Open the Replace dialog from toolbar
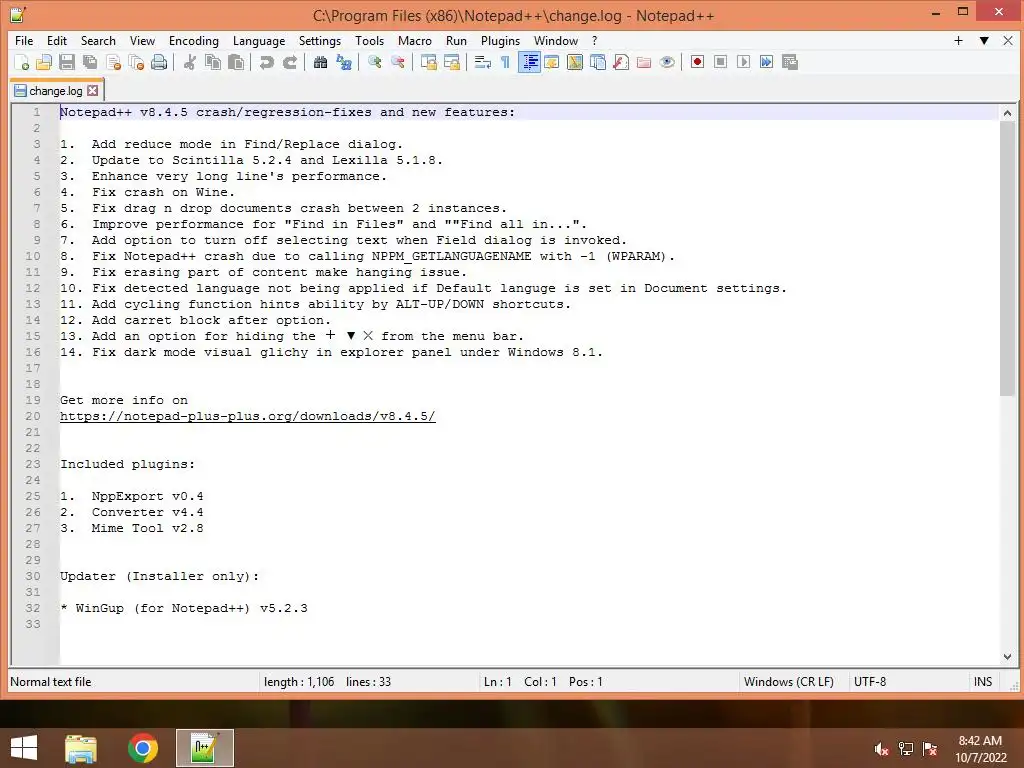The height and width of the screenshot is (768, 1024). point(344,62)
